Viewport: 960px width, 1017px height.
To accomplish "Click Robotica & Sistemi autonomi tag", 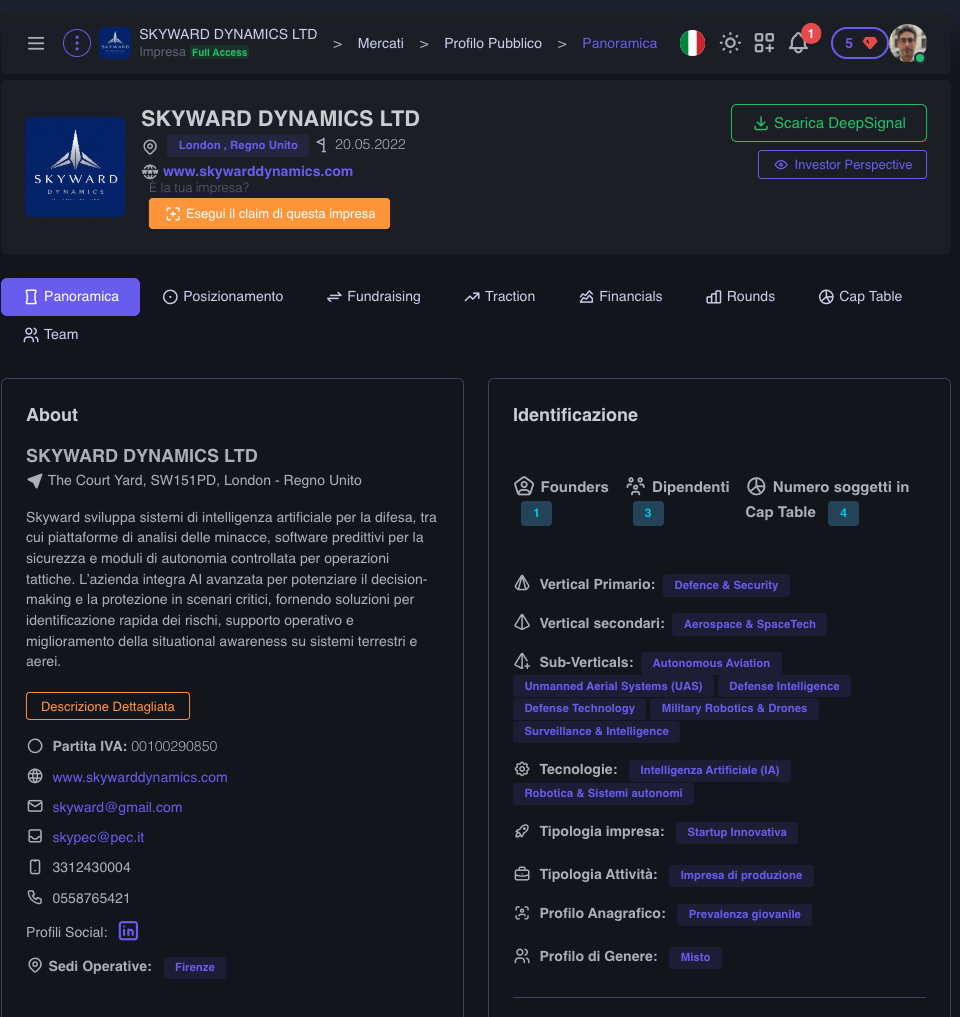I will point(603,793).
